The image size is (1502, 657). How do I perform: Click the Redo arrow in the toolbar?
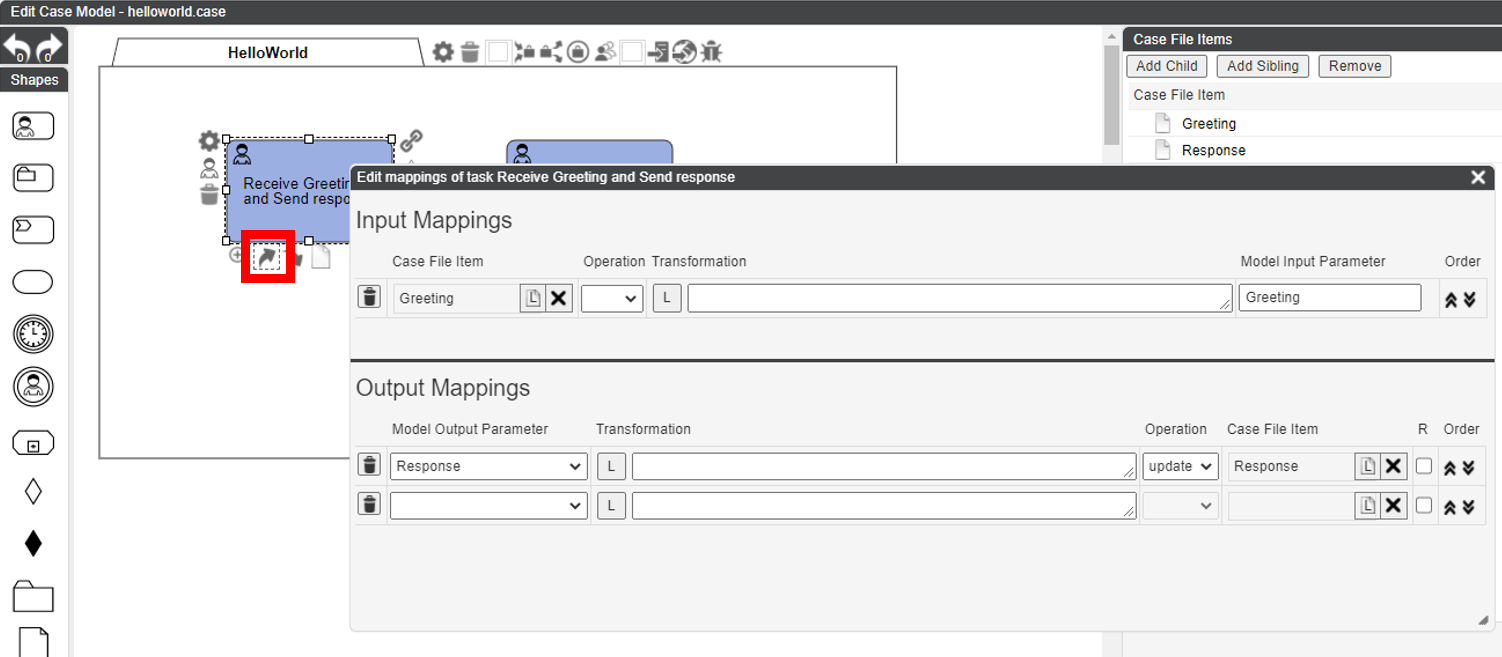click(49, 47)
